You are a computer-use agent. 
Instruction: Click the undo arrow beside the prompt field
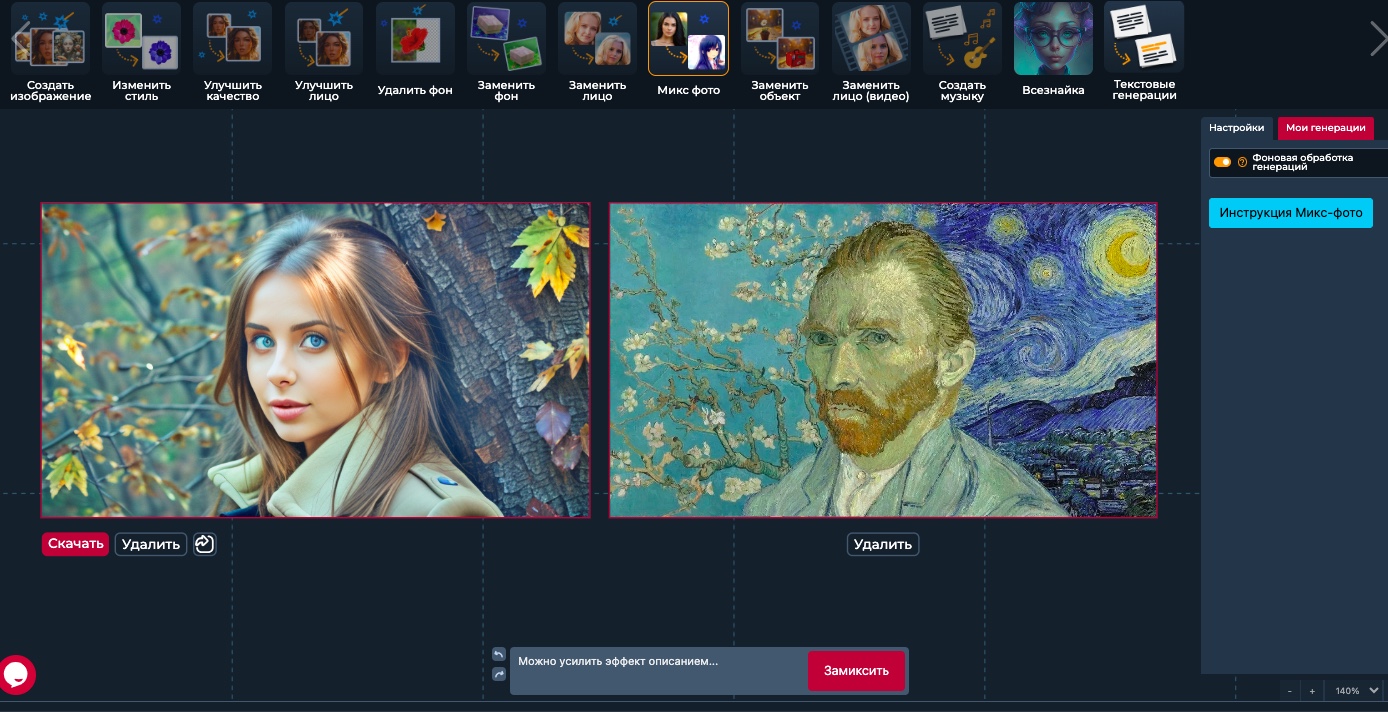point(499,655)
